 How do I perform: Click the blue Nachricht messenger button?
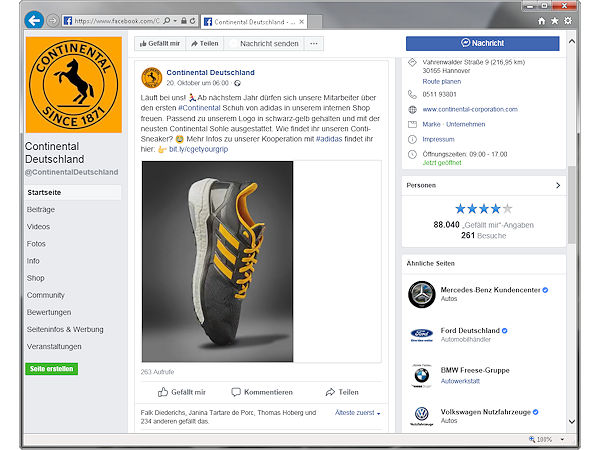[x=482, y=43]
